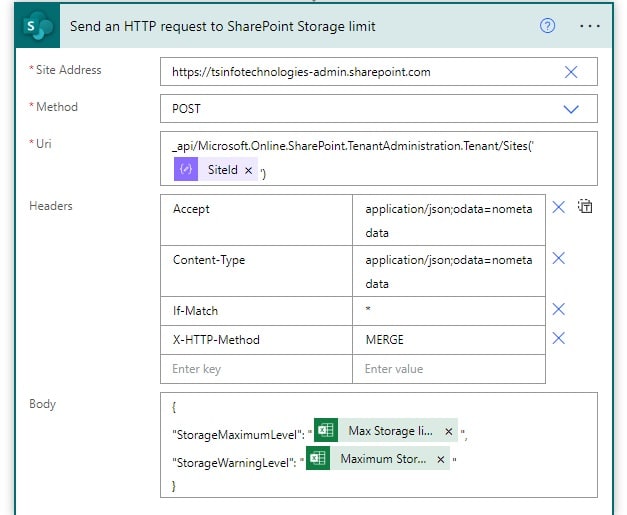Click the Enter value placeholder field

pos(449,369)
